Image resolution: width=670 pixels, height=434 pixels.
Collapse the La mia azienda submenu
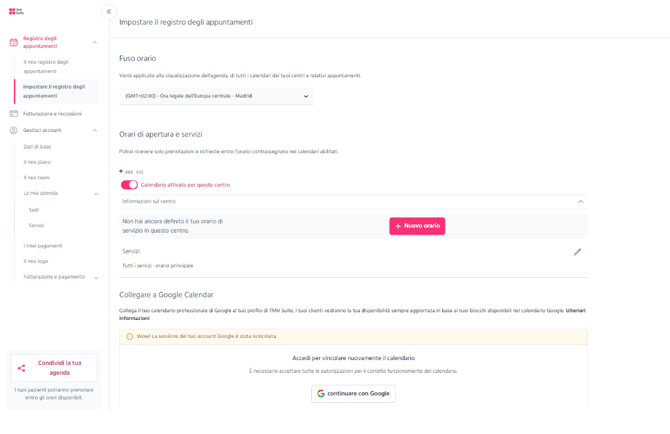click(96, 194)
